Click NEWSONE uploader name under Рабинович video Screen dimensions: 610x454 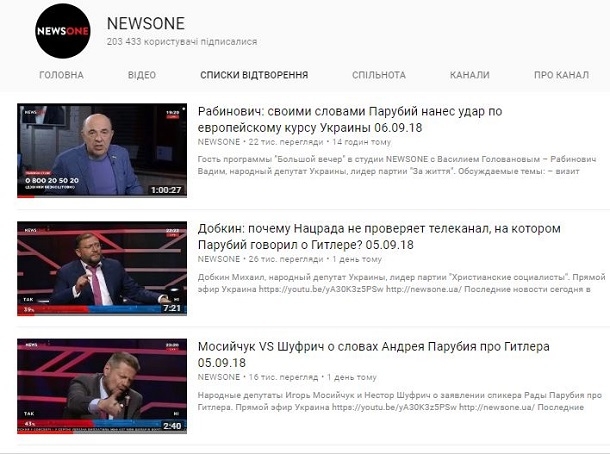[219, 142]
